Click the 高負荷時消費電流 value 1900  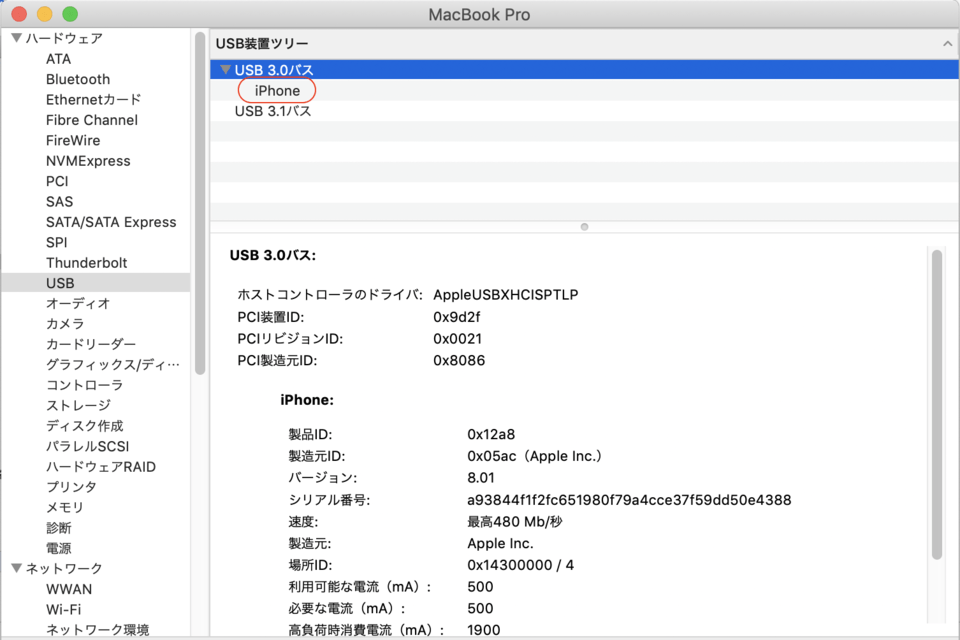coord(484,630)
